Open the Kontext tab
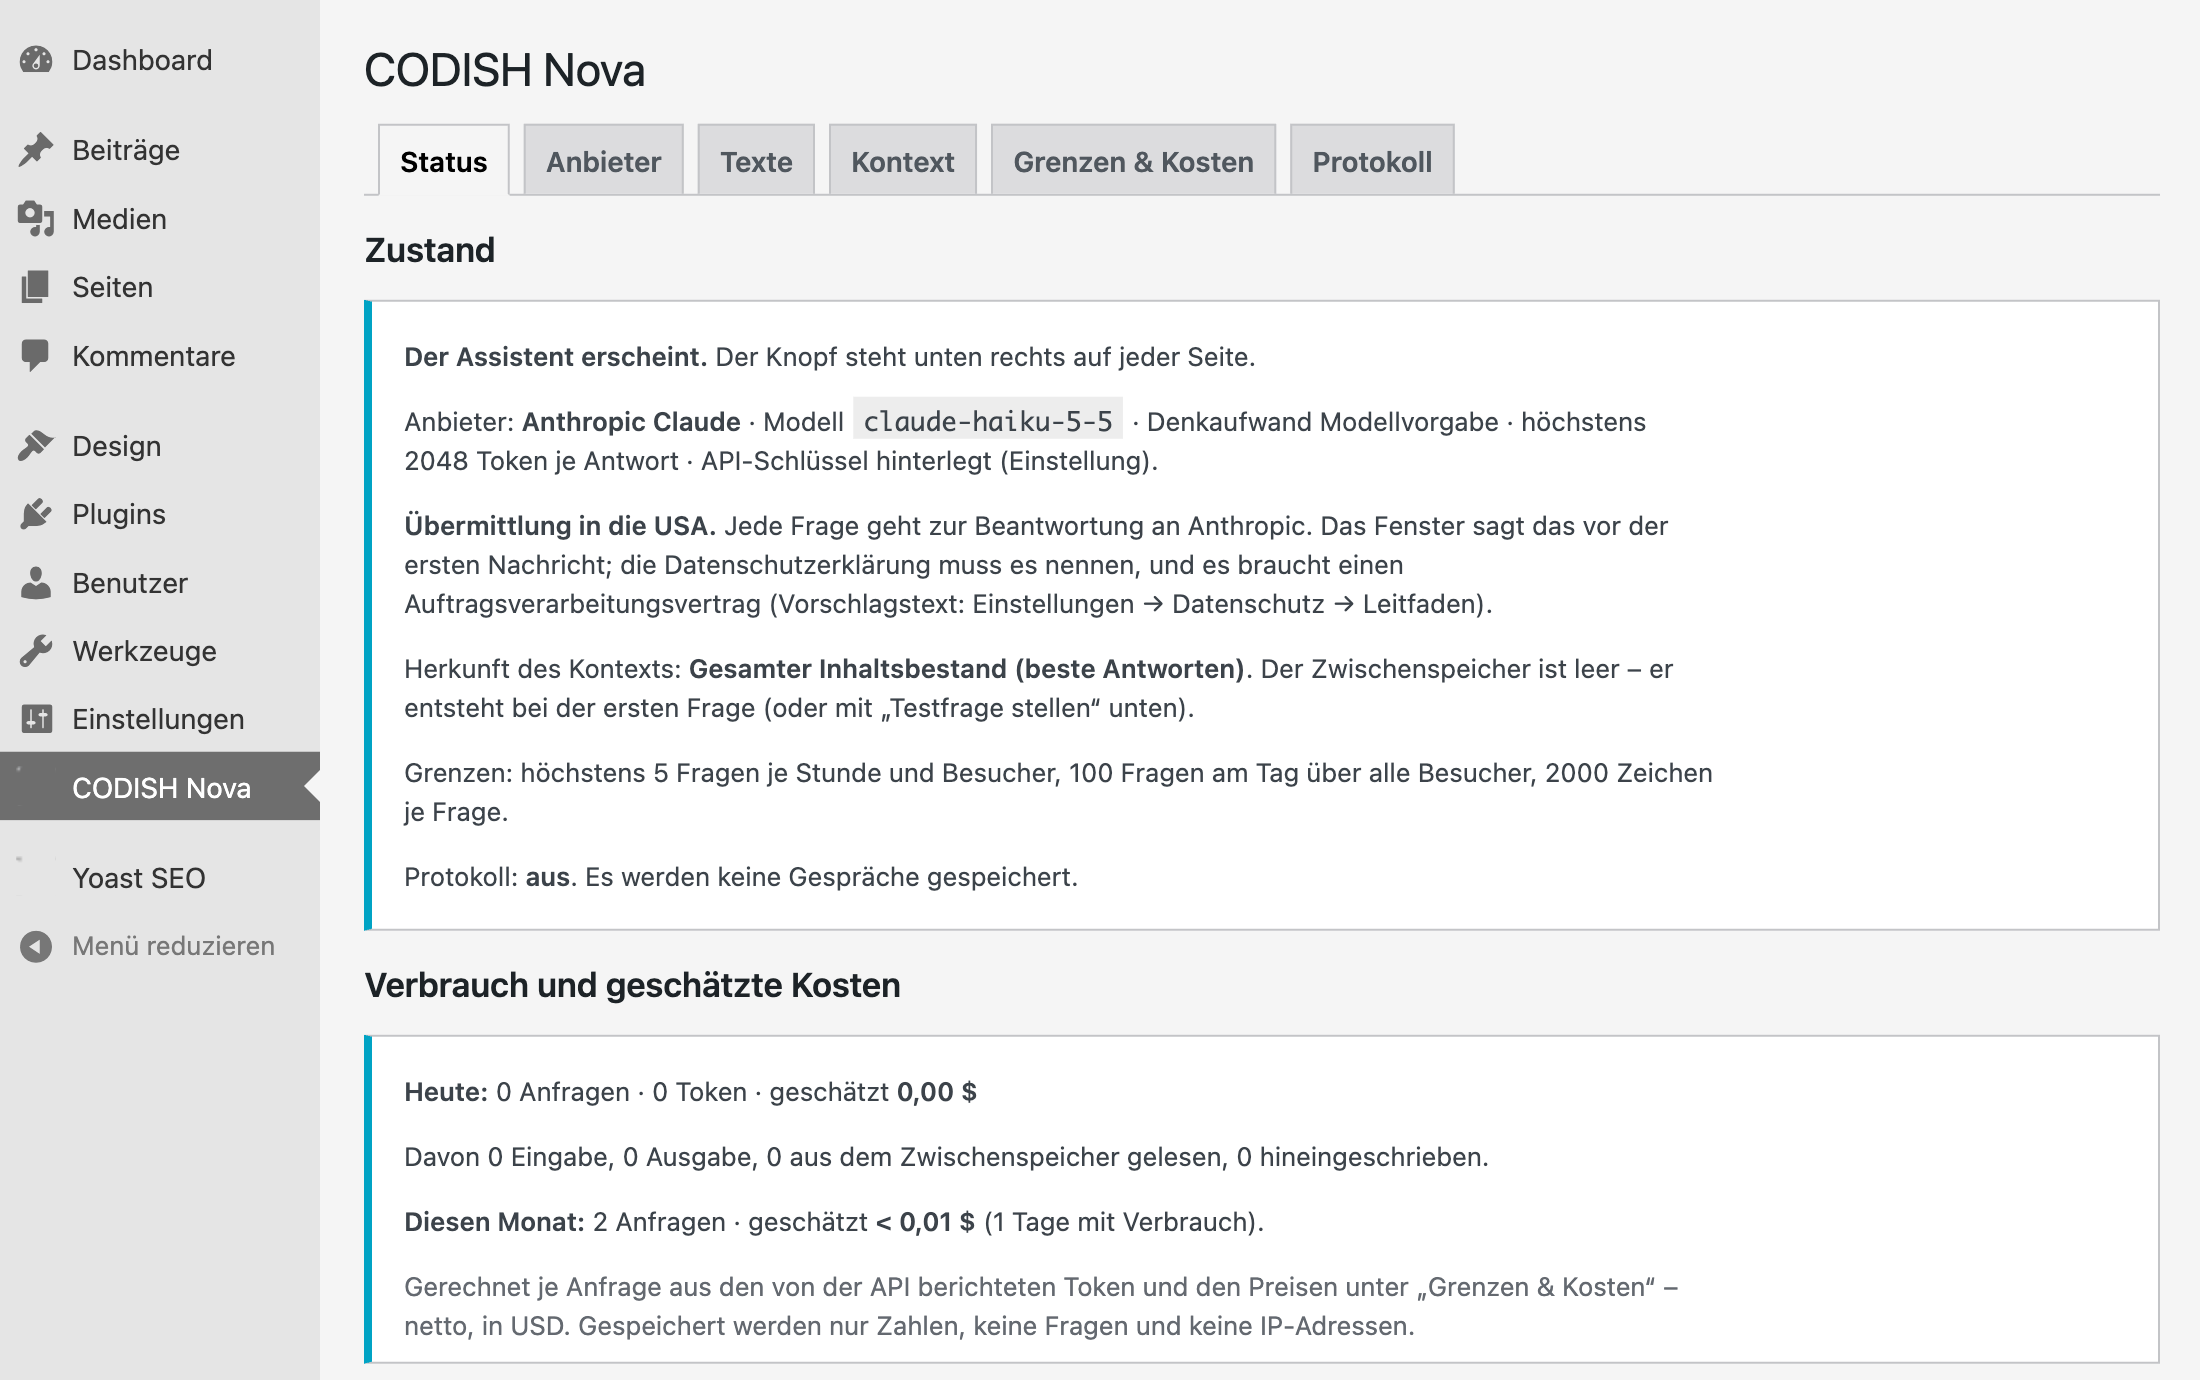 (x=903, y=160)
